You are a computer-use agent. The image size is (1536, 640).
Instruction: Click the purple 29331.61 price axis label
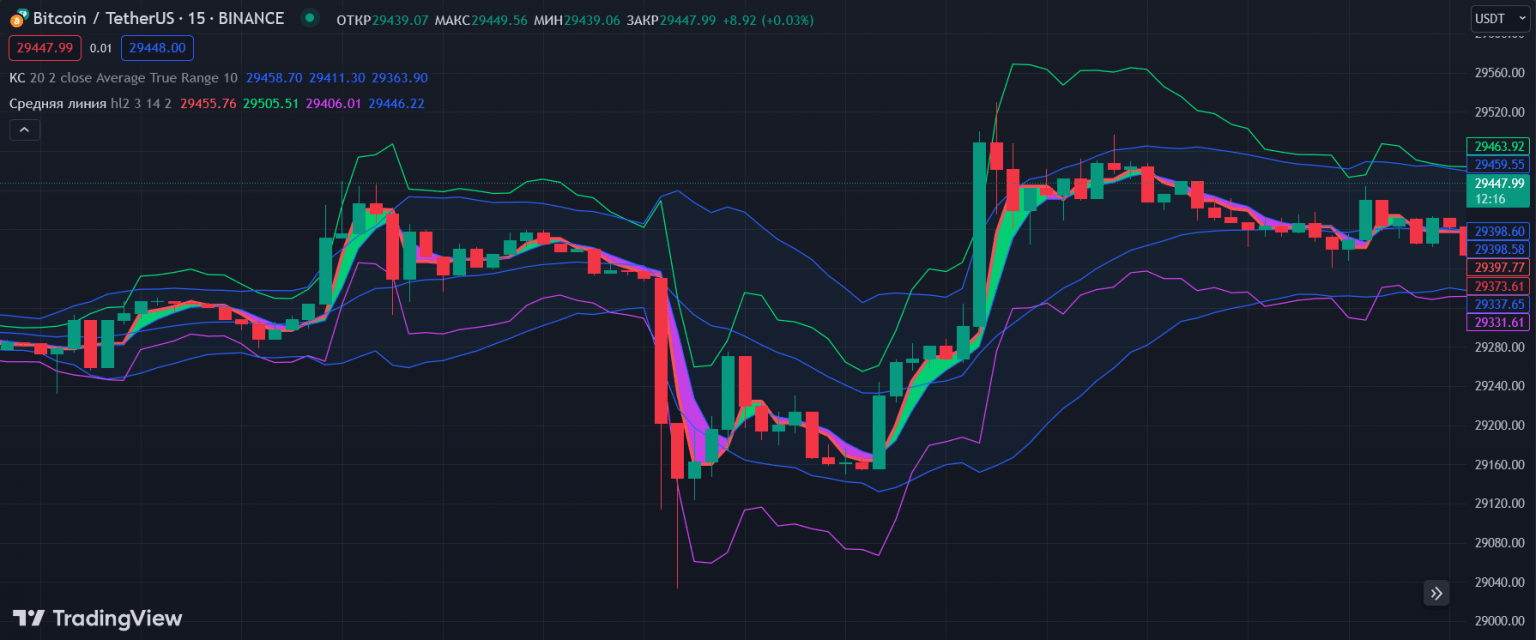(1498, 322)
